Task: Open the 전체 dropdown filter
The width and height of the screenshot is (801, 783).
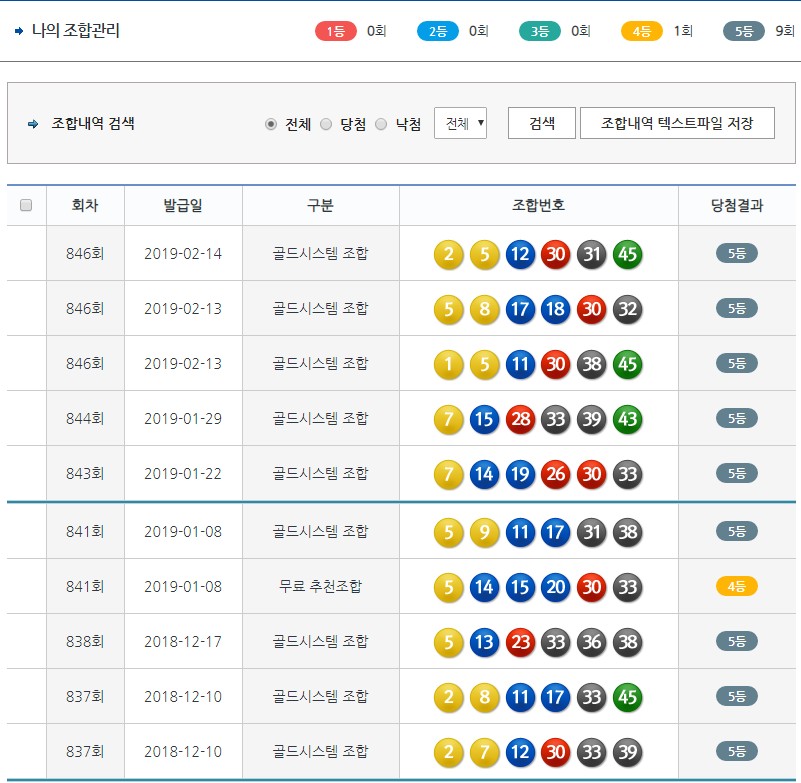Action: click(460, 124)
